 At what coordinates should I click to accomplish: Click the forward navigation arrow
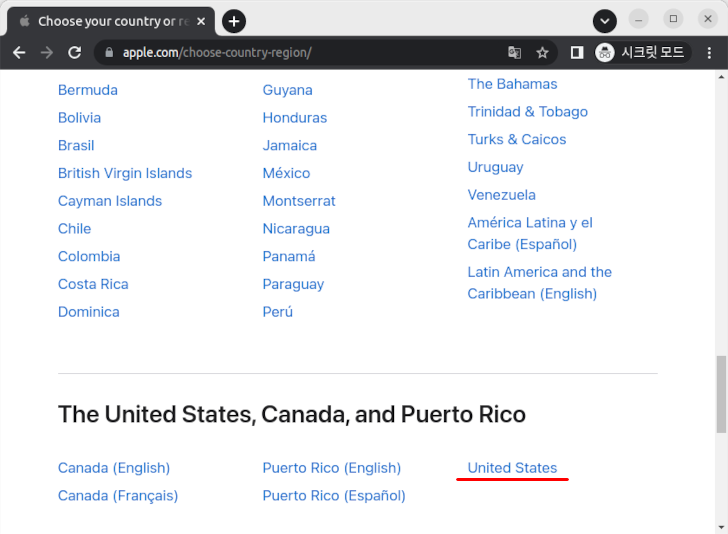(x=46, y=52)
